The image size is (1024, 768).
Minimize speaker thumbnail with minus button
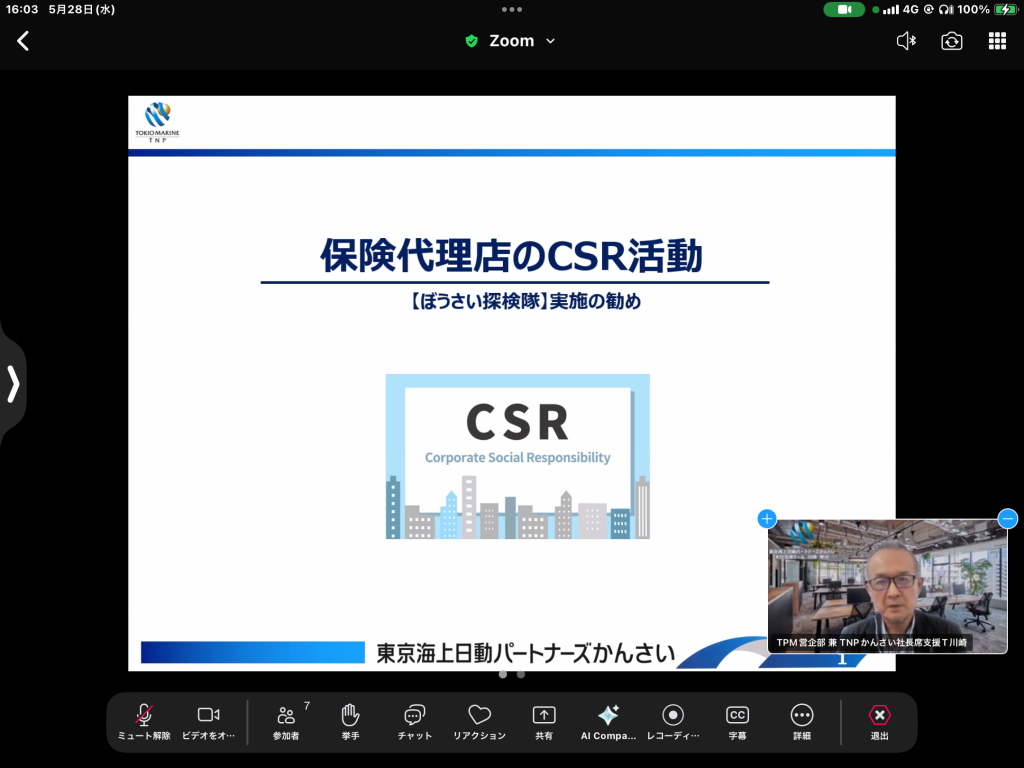1008,519
